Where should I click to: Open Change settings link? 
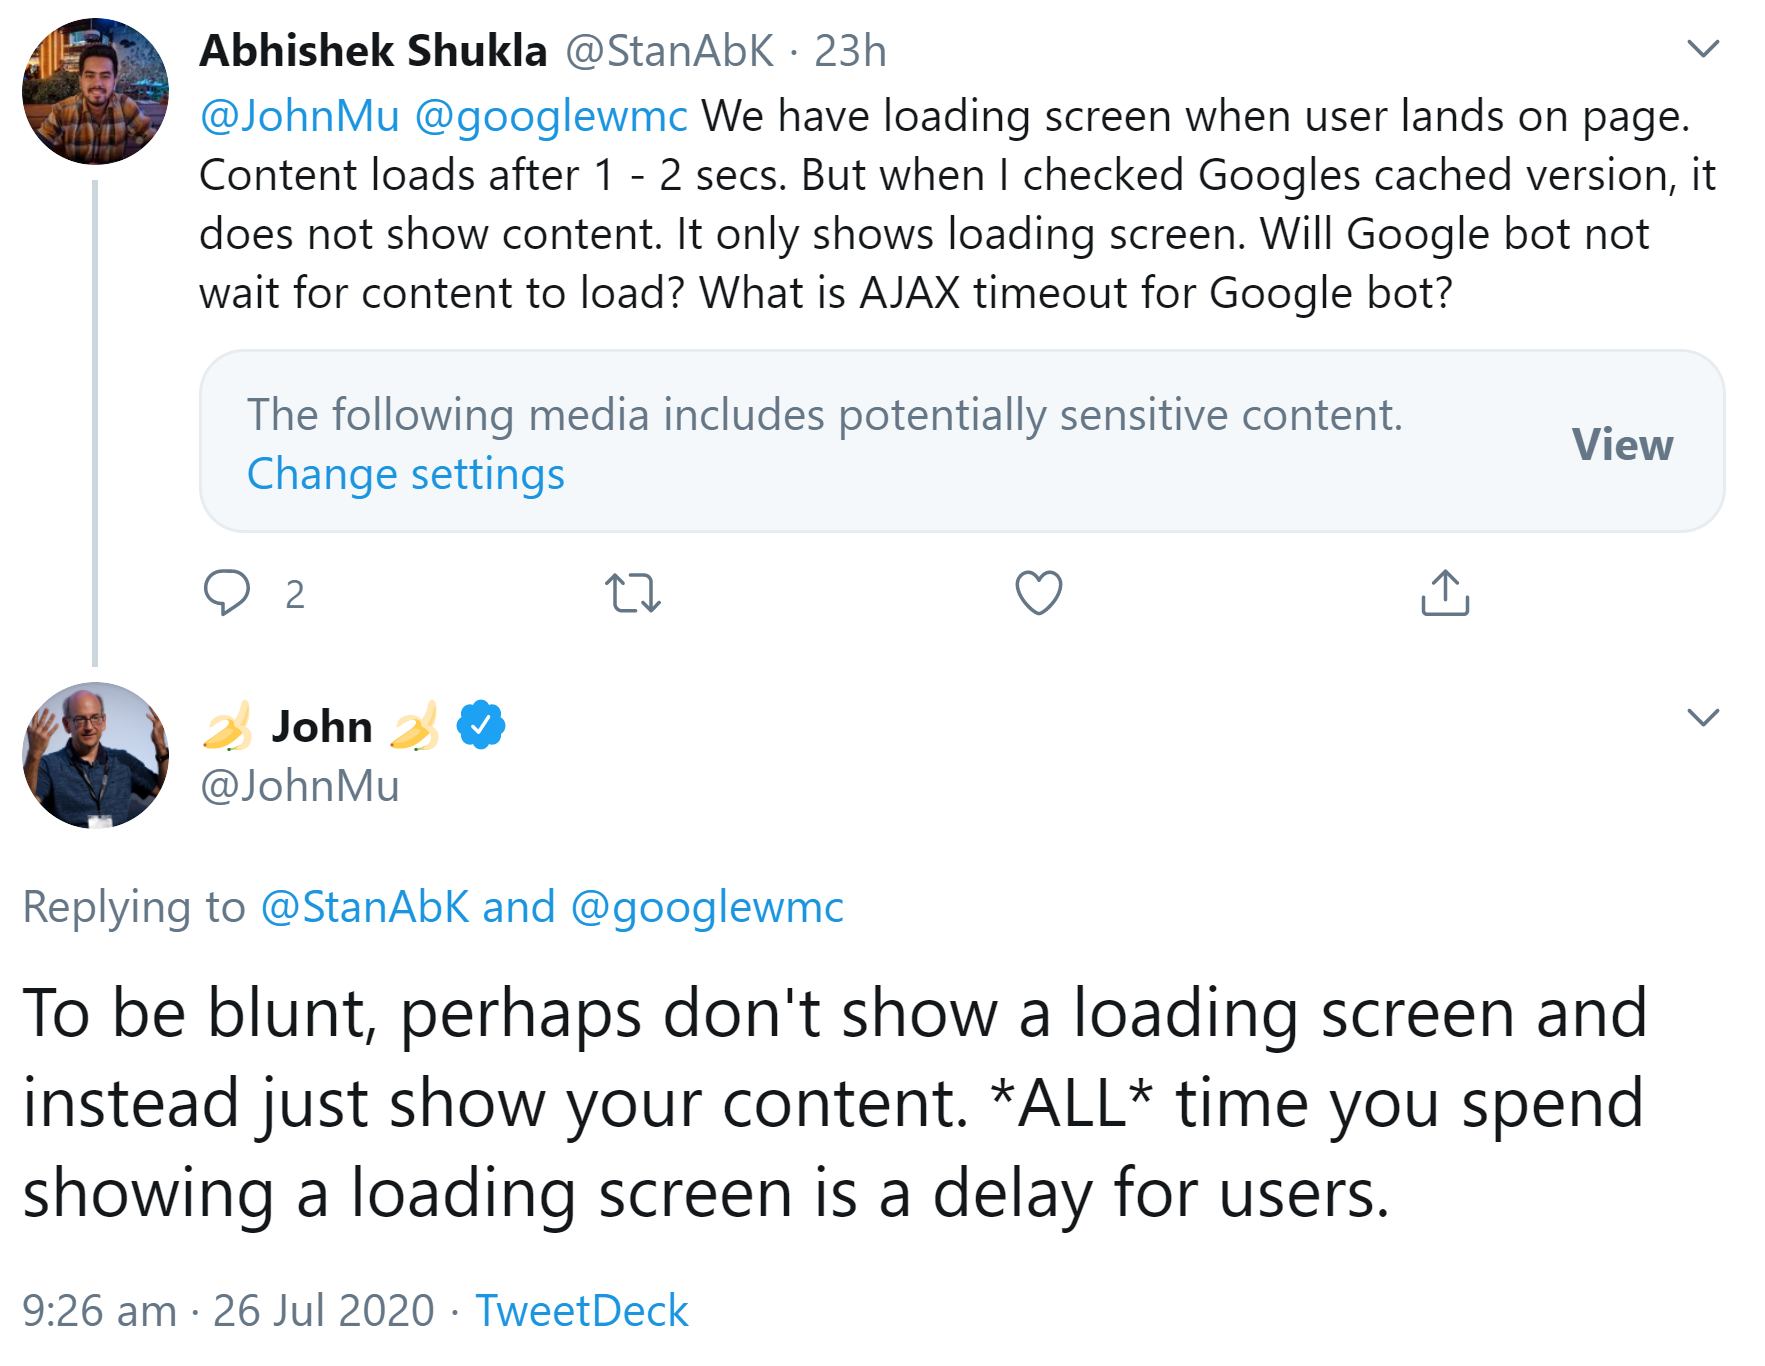coord(405,474)
